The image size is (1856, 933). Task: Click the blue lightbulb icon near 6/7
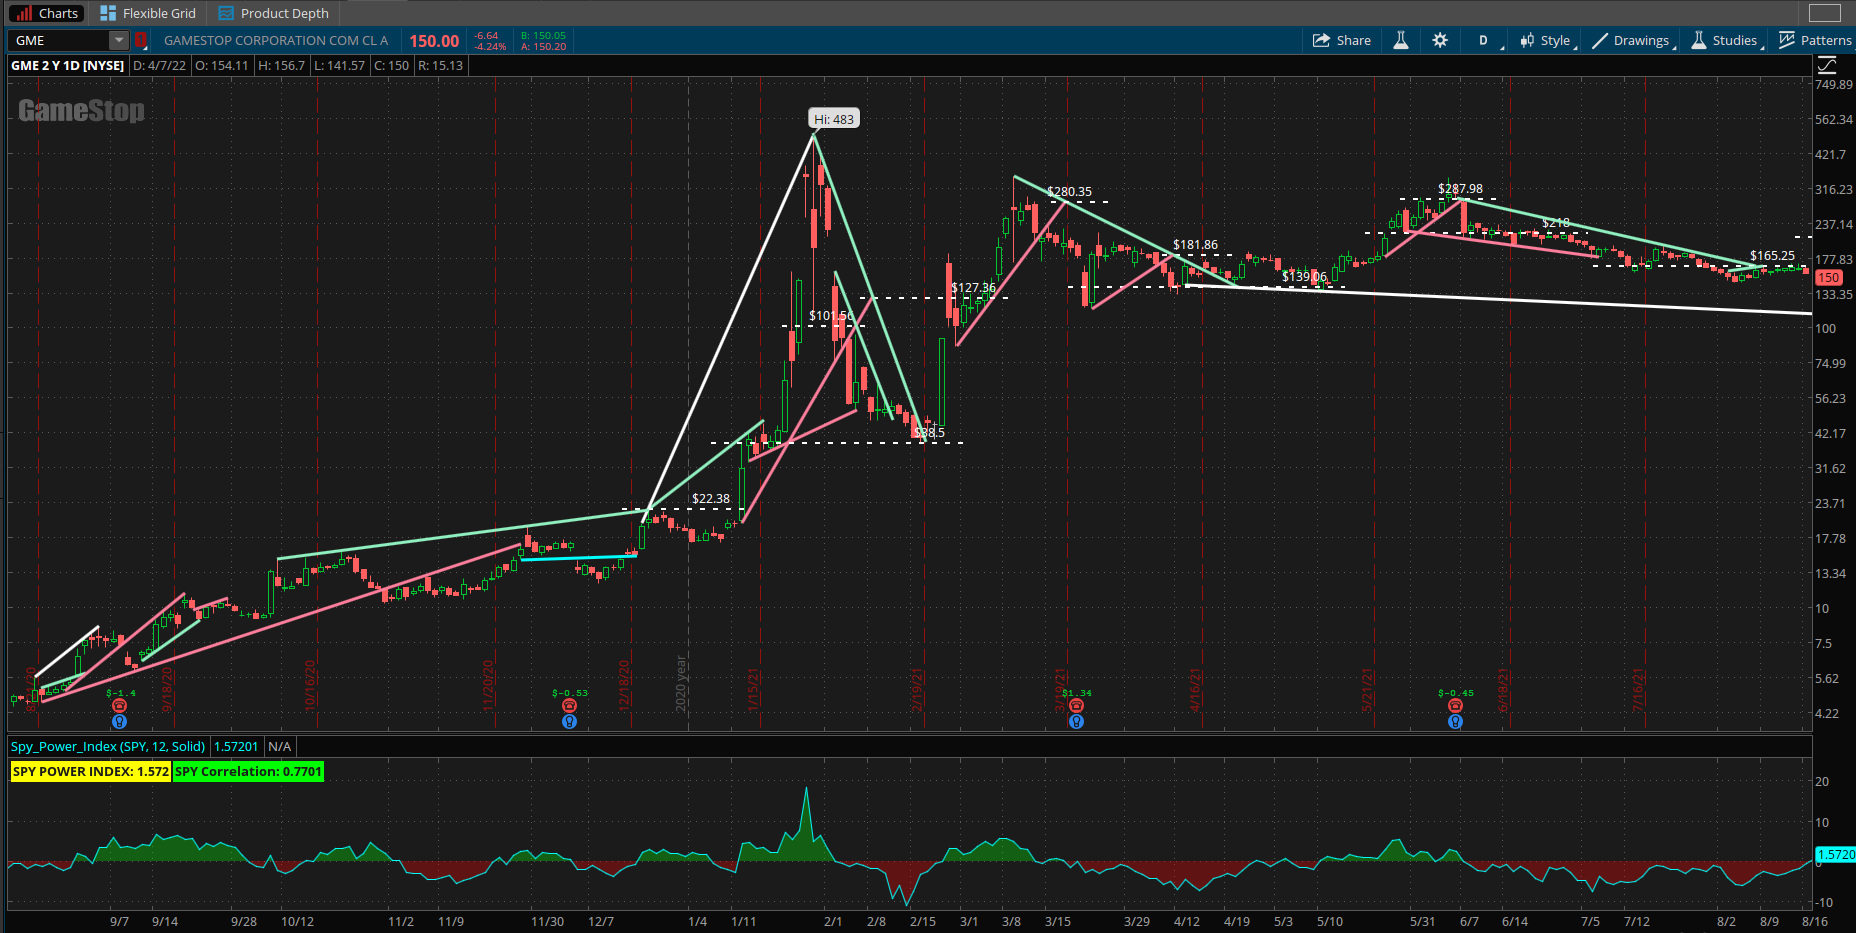1455,721
